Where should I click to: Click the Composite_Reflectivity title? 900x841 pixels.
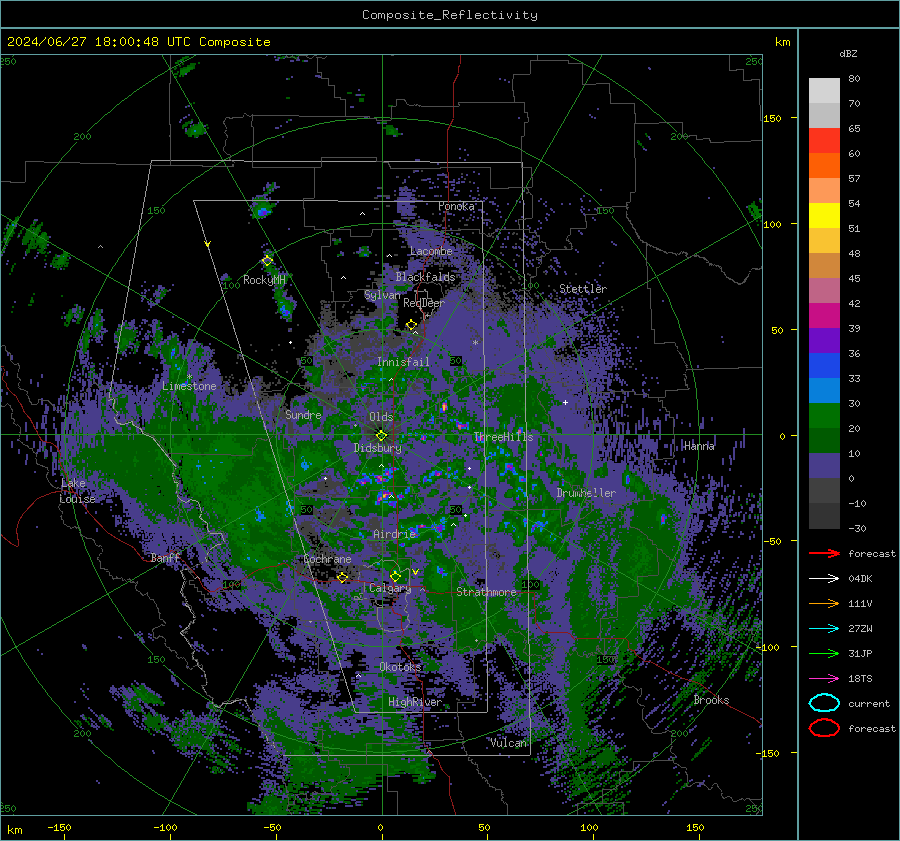tap(449, 15)
